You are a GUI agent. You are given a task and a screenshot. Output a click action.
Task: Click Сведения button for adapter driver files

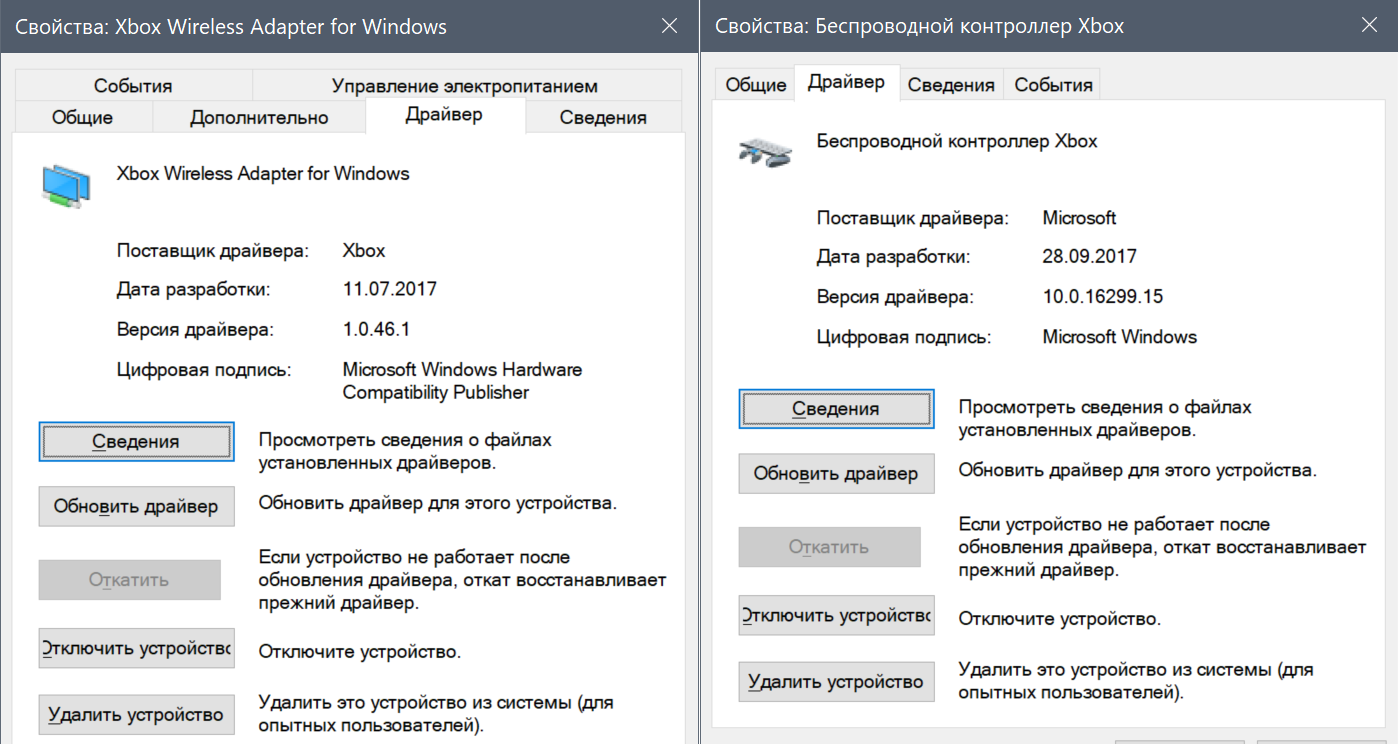[x=136, y=441]
